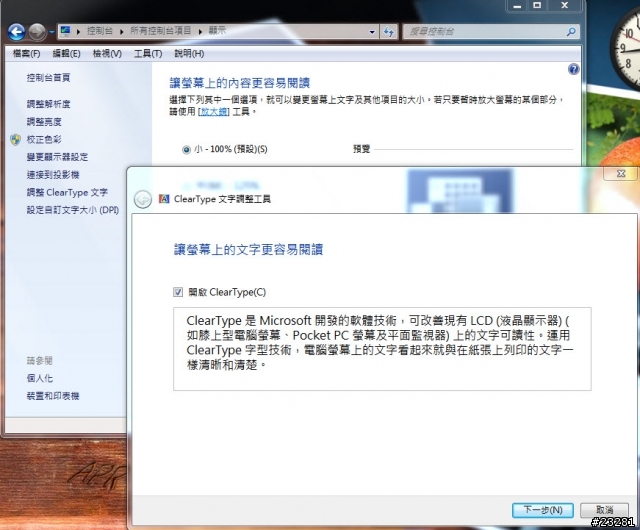Click the desktop clock gadget
Screen dimensions: 640x530
626,48
